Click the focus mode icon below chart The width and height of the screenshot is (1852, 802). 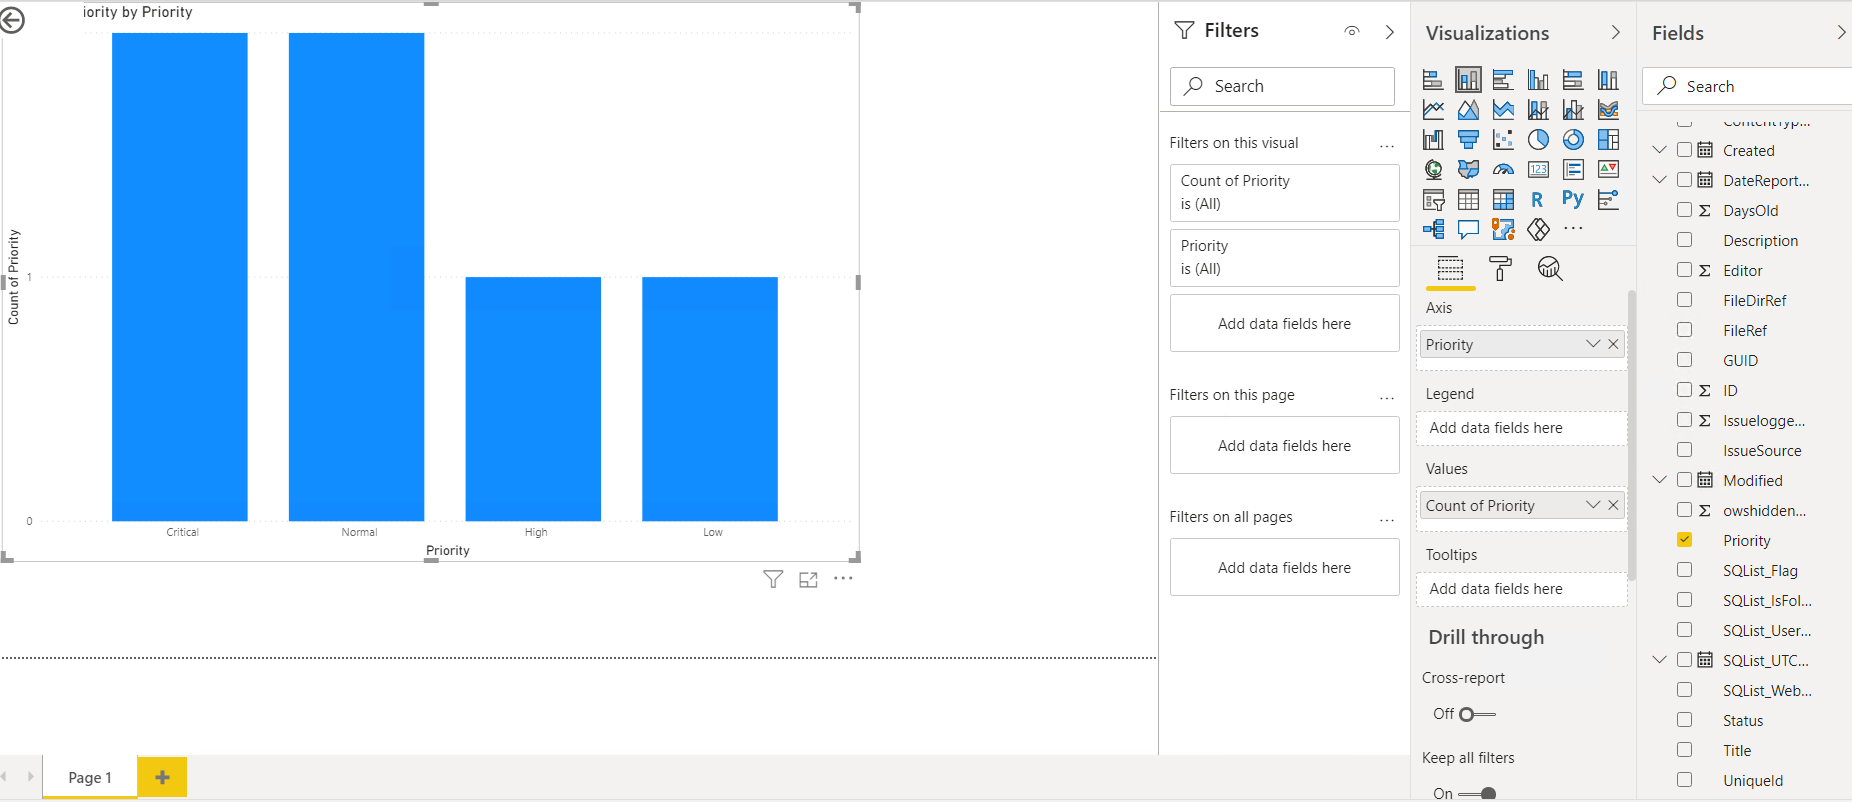(808, 579)
